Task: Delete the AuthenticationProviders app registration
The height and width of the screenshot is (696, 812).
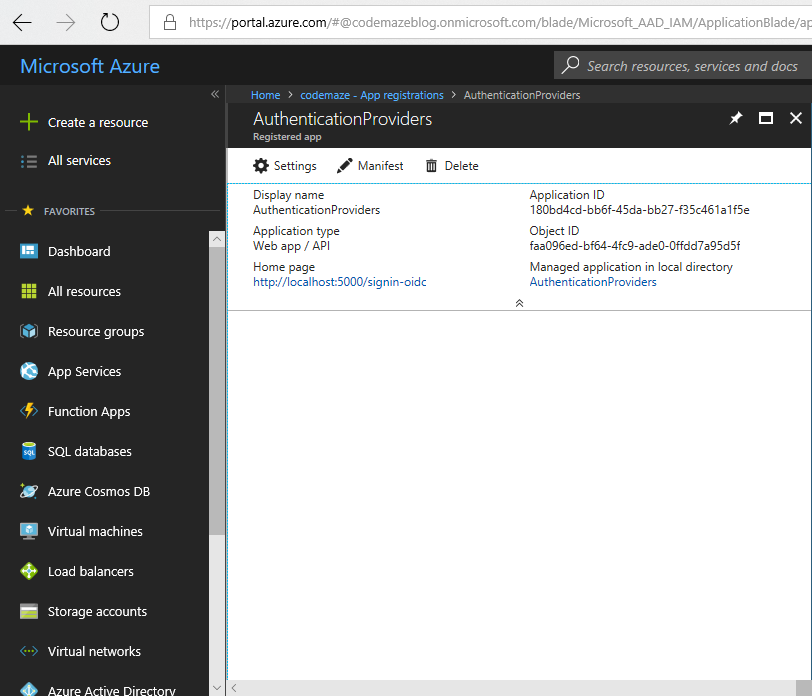Action: tap(452, 166)
